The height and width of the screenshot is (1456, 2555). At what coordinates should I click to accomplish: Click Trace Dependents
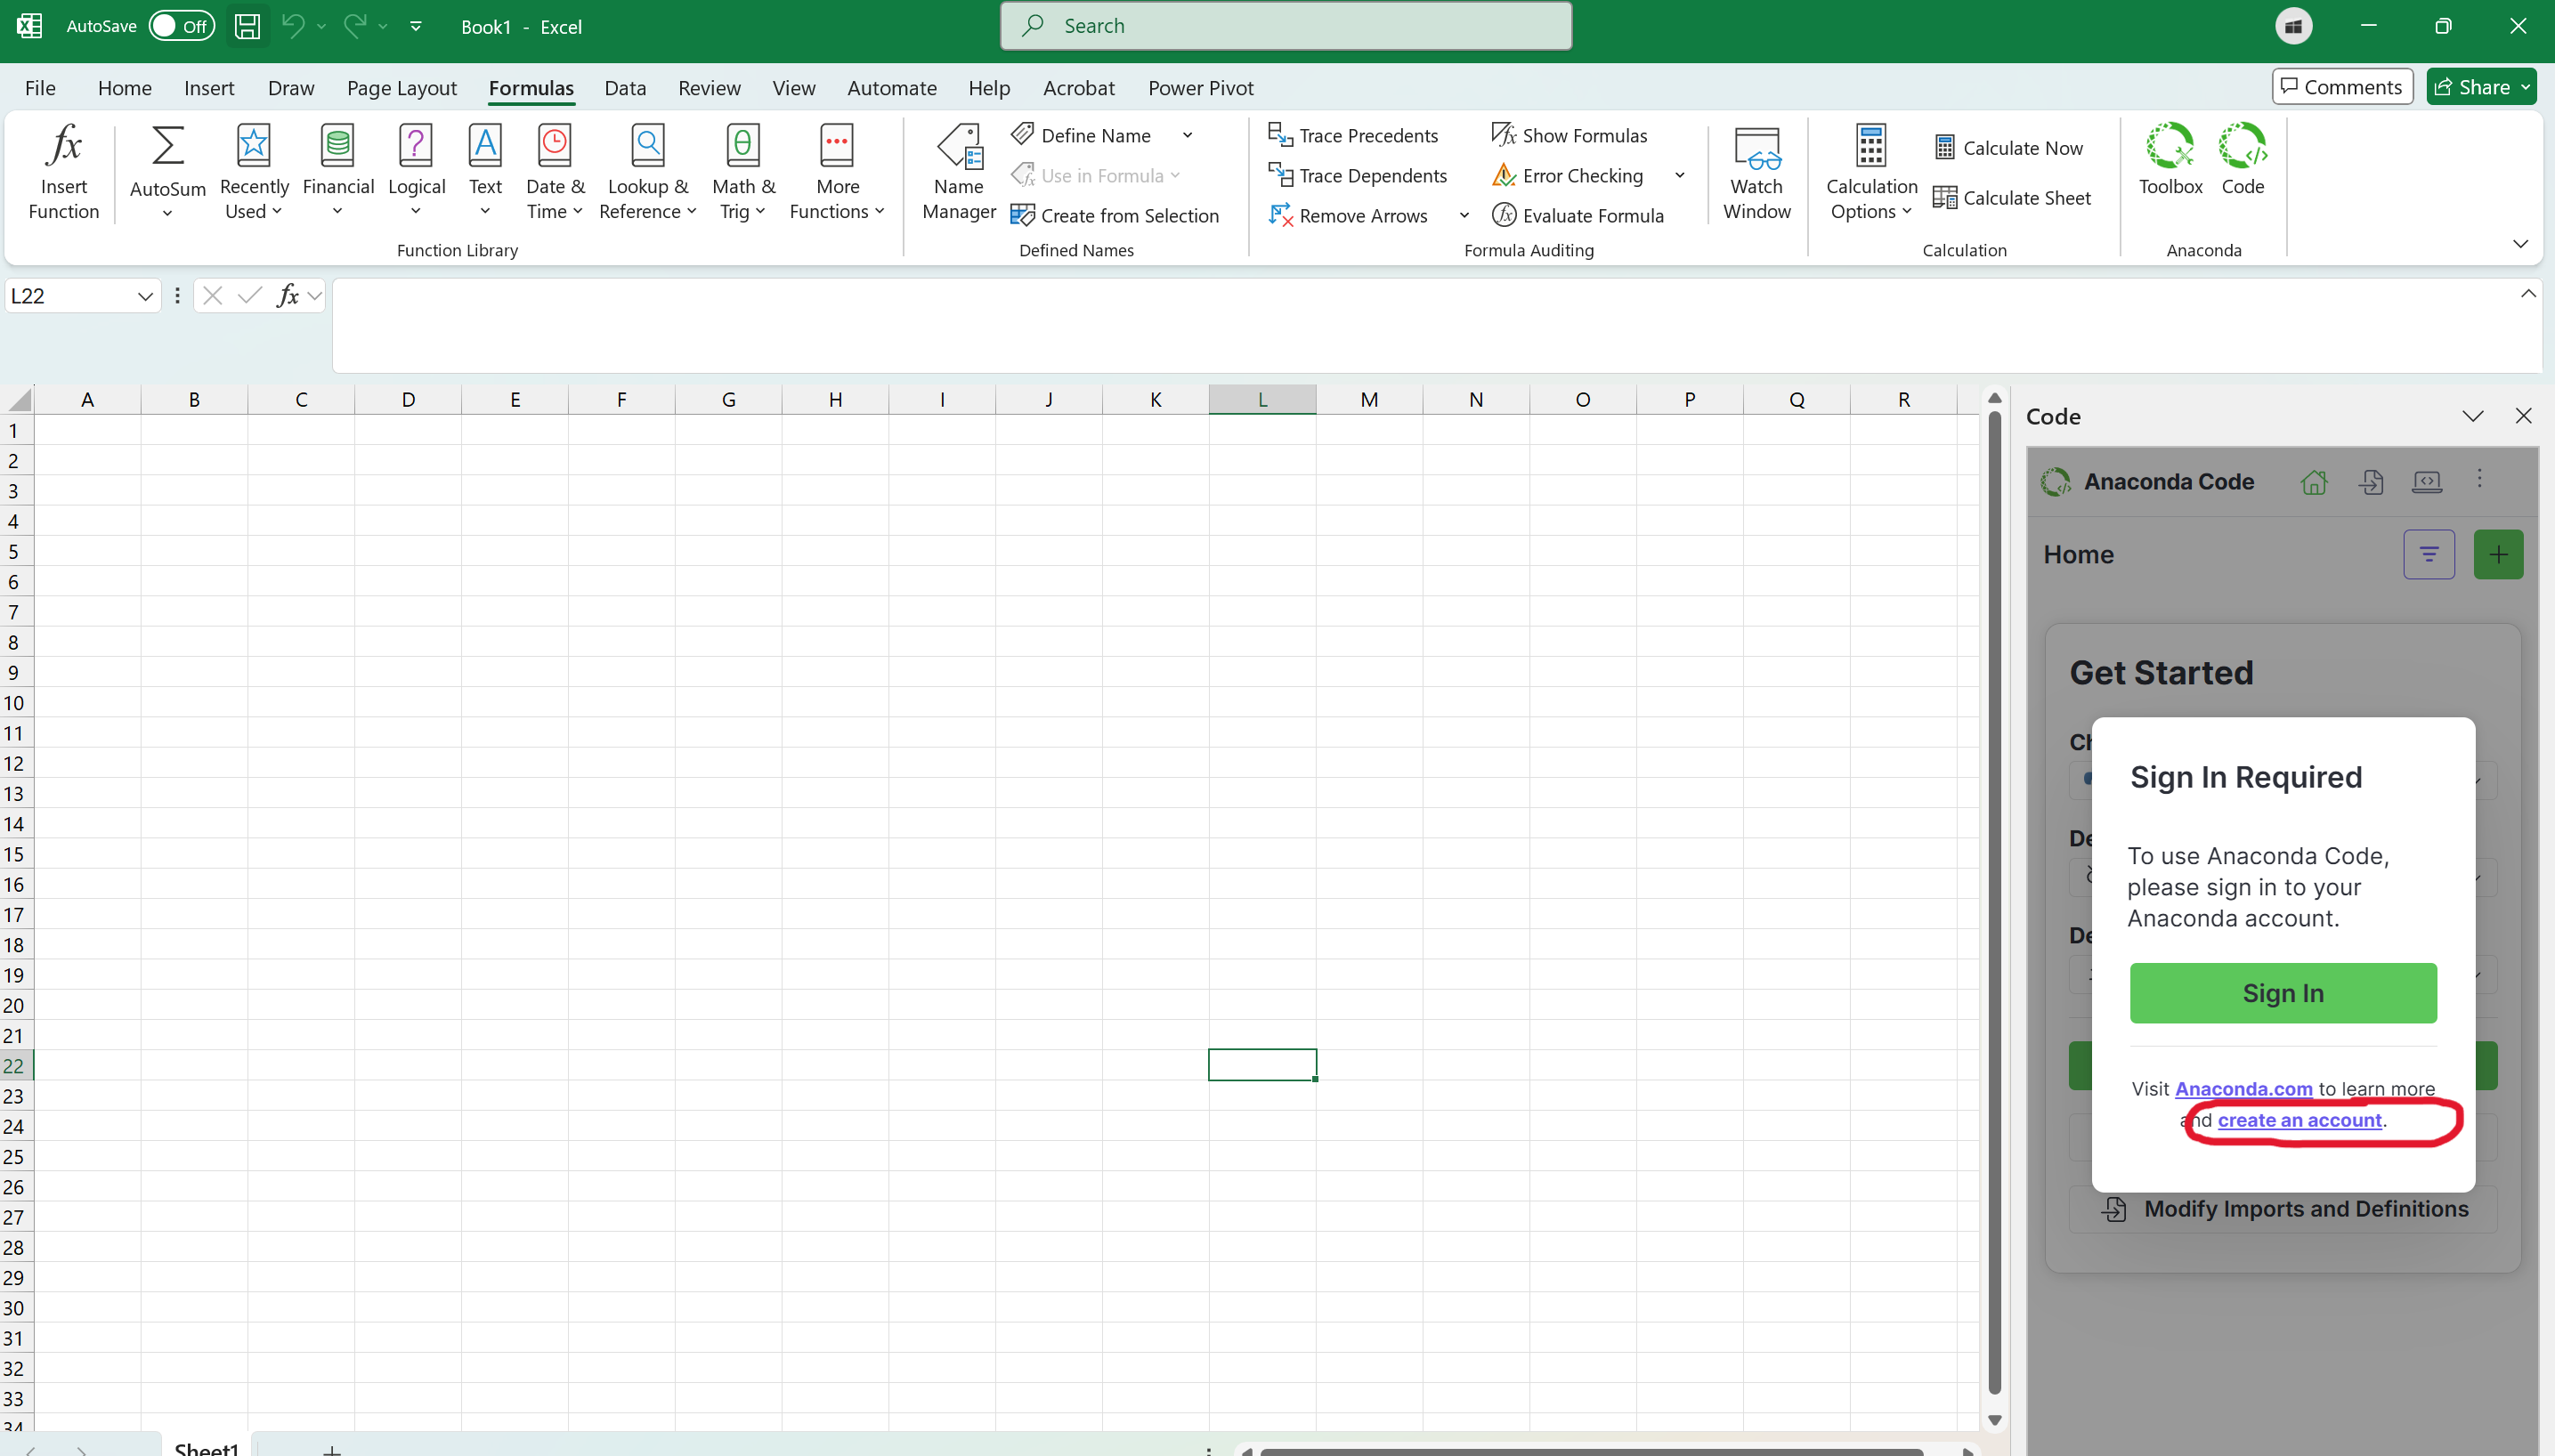[x=1358, y=175]
